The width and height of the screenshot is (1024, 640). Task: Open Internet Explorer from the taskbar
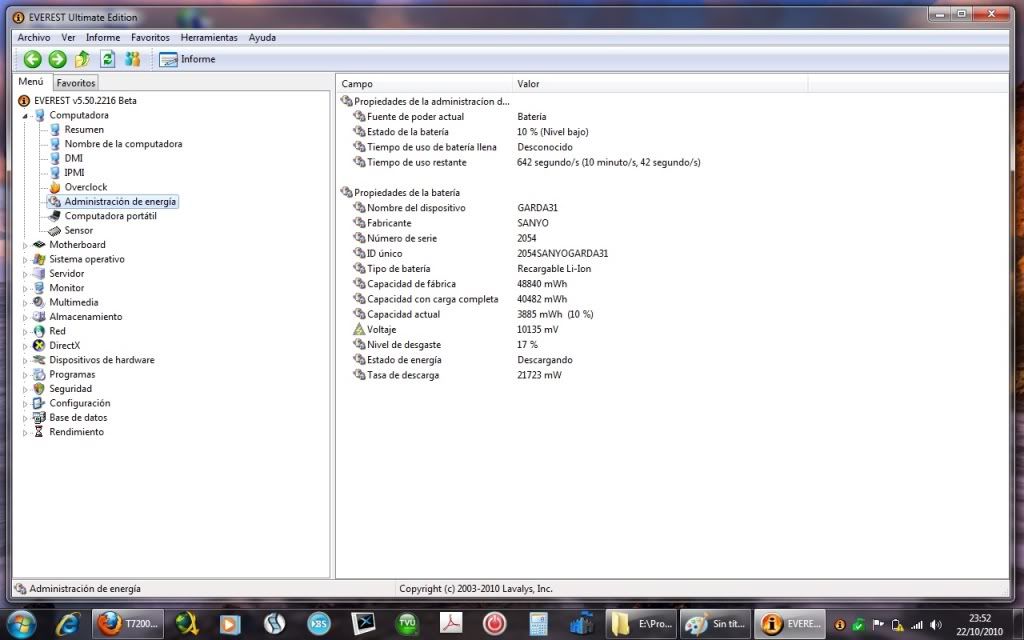(67, 624)
